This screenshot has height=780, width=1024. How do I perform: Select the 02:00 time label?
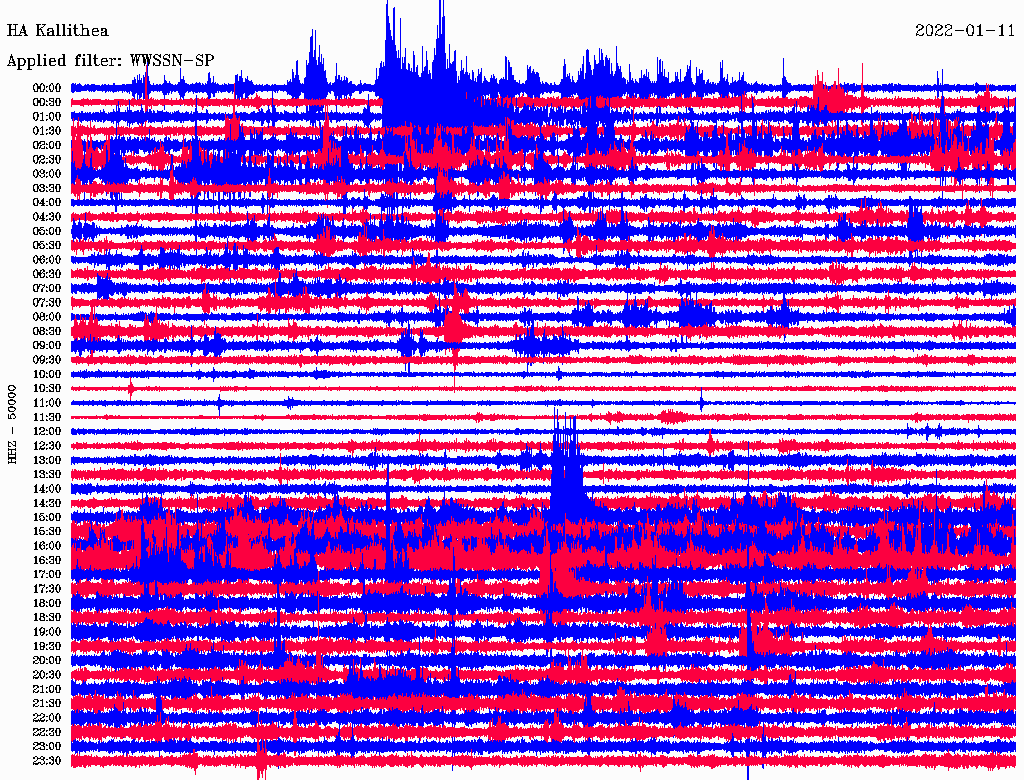(x=47, y=145)
